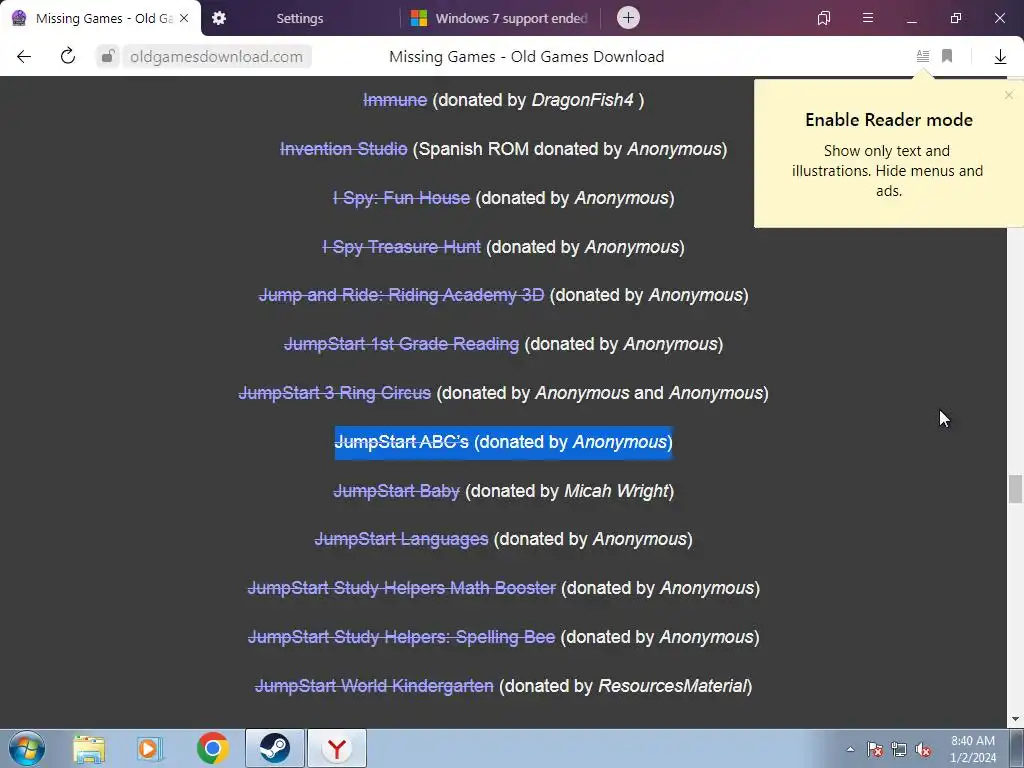This screenshot has height=768, width=1024.
Task: Open the clock showing 8:40 AM
Action: 973,749
